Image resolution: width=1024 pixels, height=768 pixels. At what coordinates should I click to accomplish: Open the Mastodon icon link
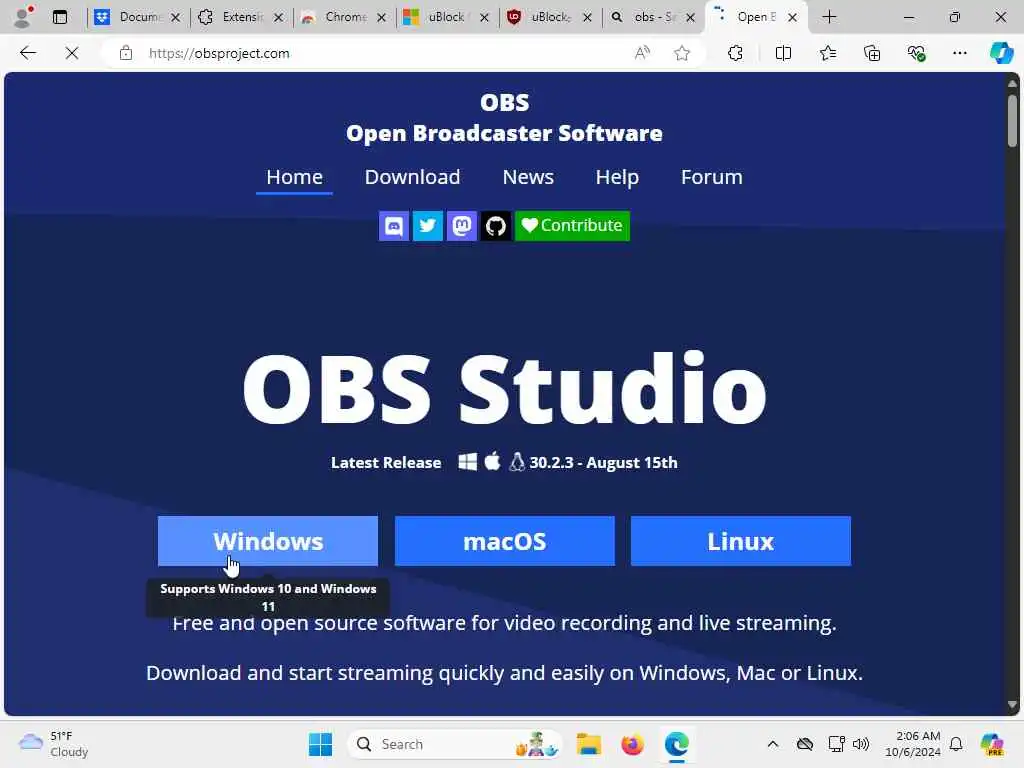(462, 226)
